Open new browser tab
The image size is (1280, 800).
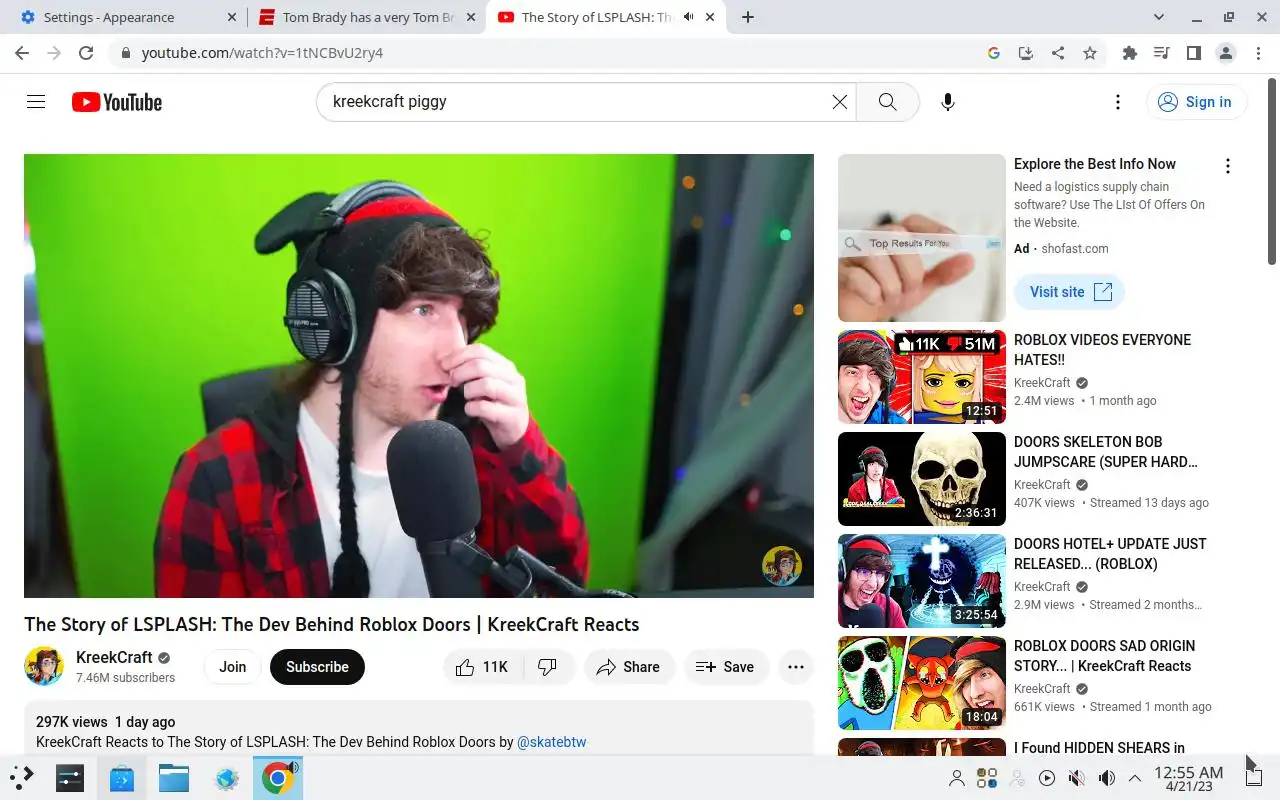point(748,17)
